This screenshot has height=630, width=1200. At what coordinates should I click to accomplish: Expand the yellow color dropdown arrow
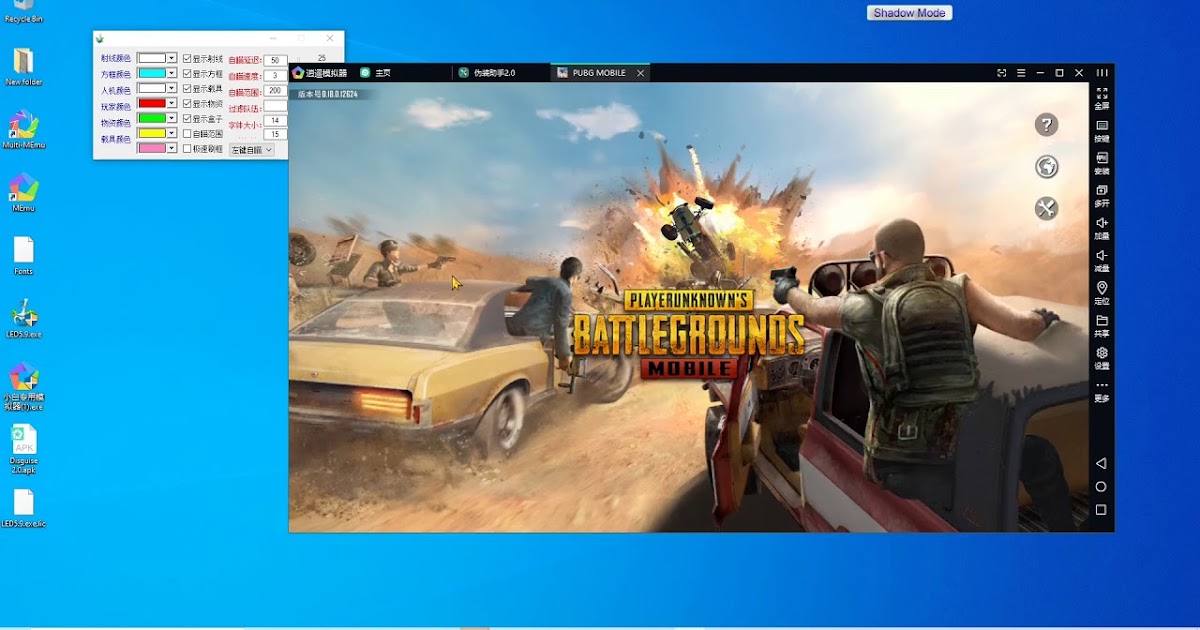click(x=172, y=133)
